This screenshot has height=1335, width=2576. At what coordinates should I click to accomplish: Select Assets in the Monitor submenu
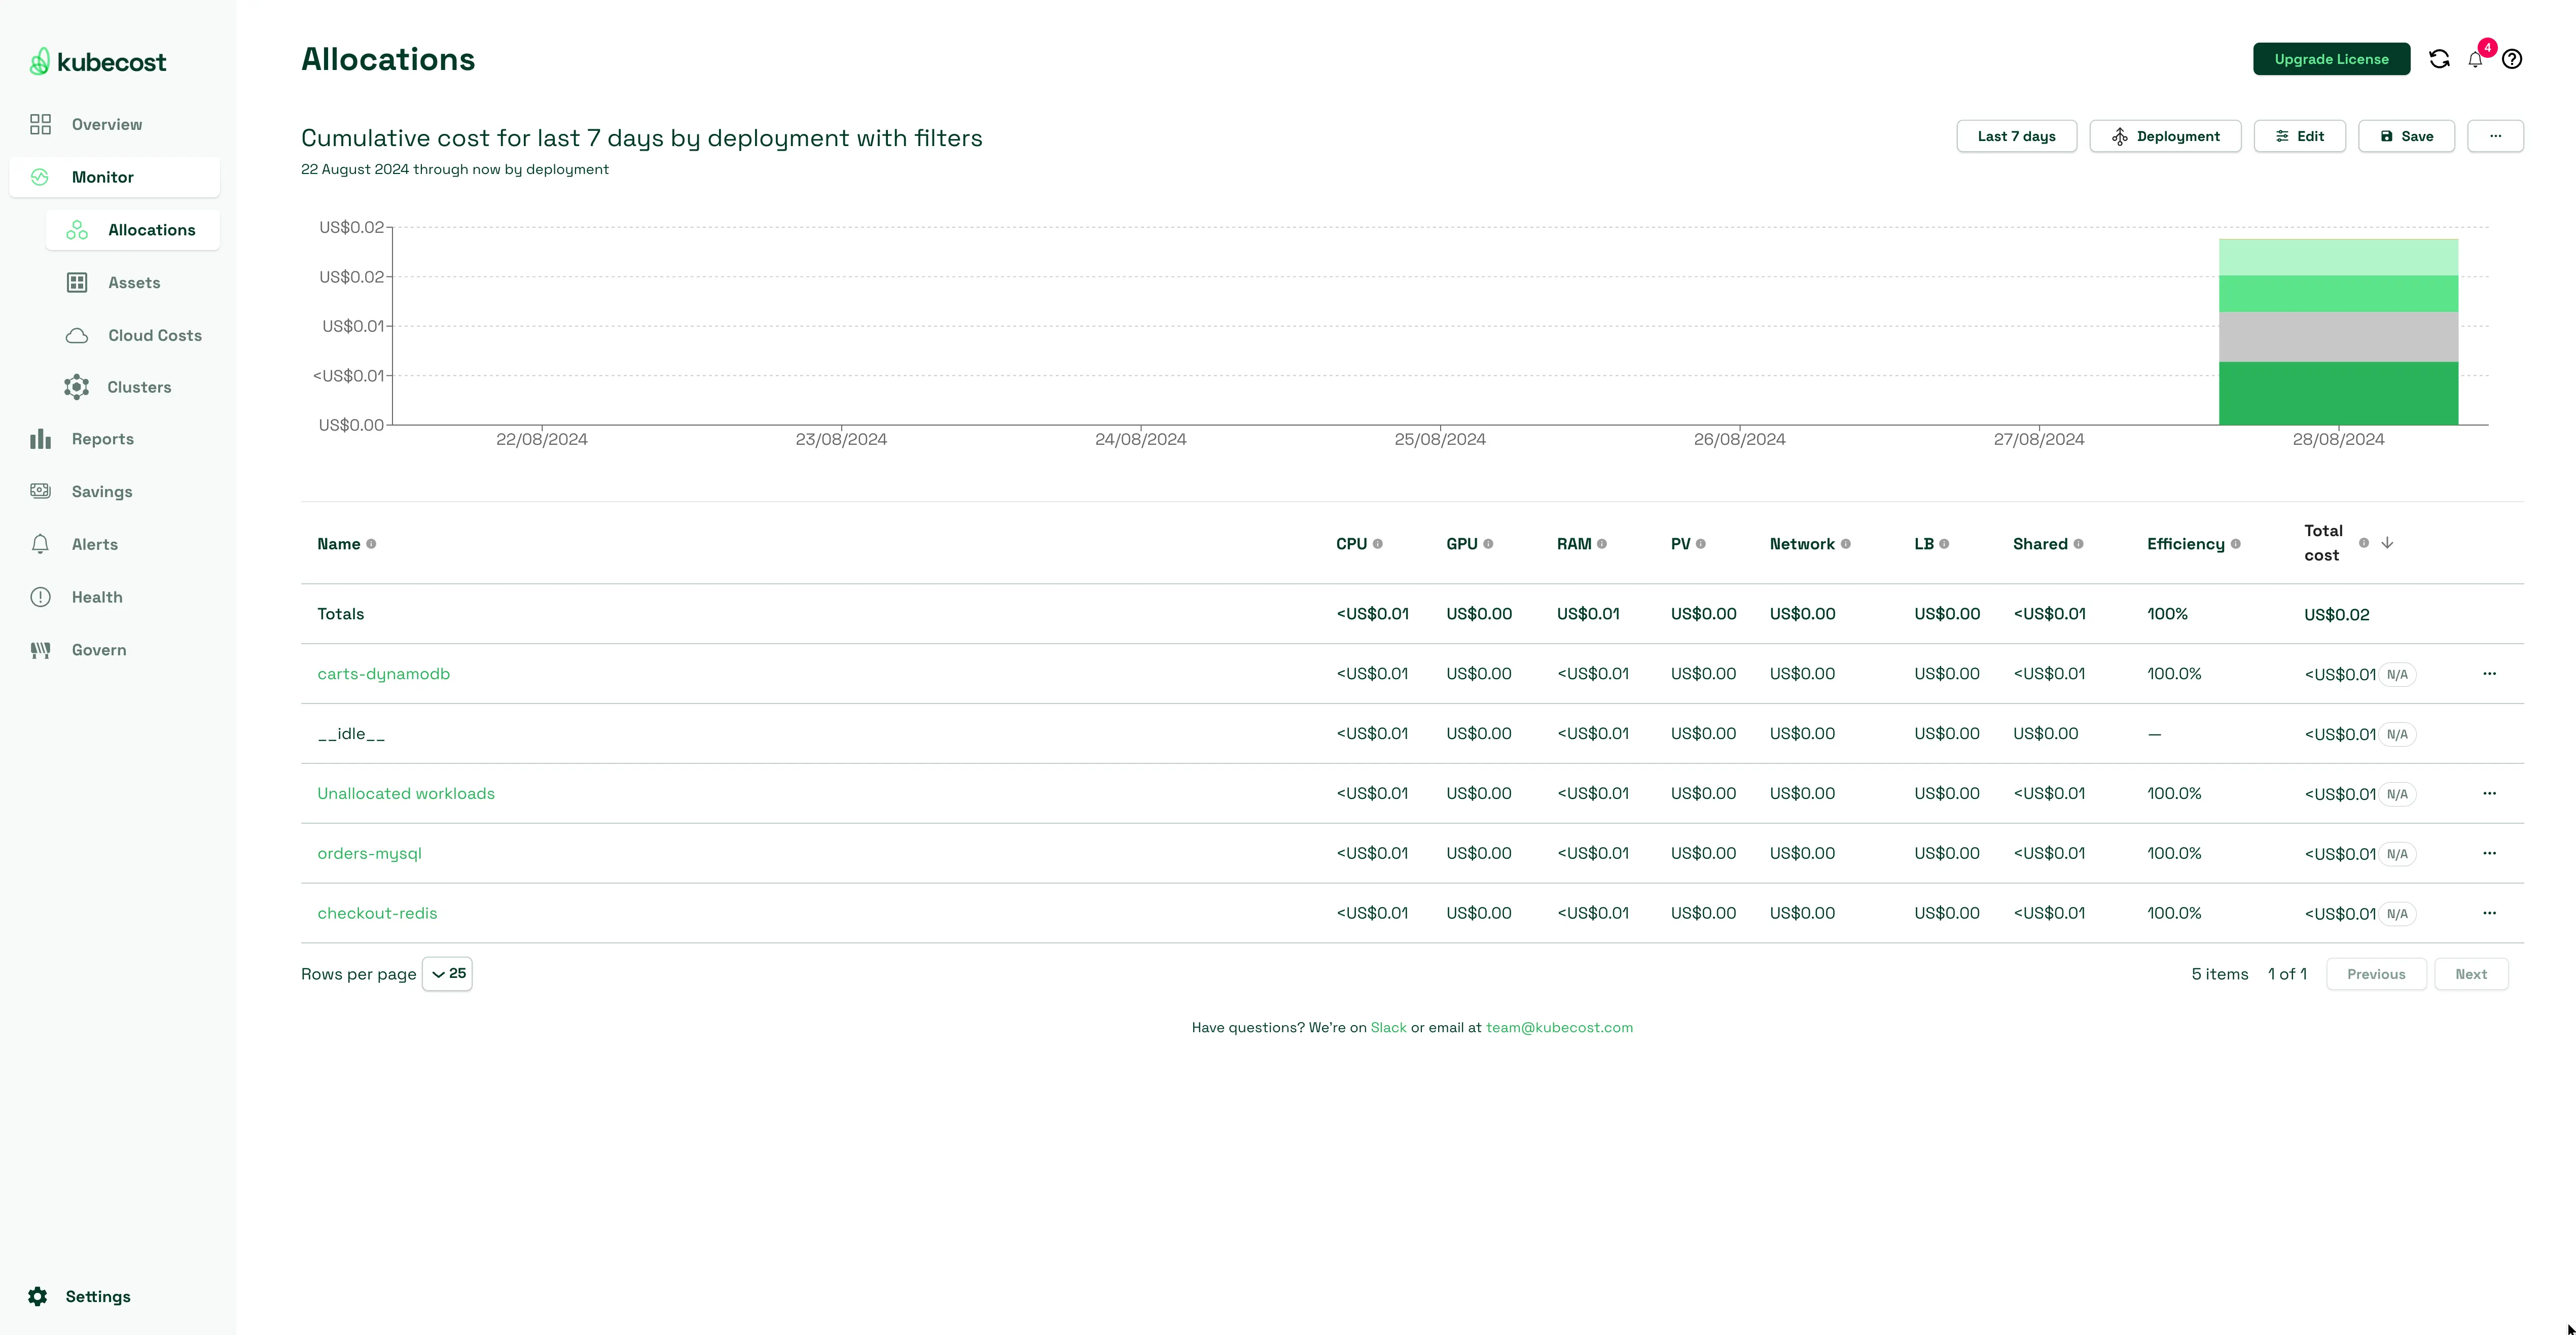134,282
